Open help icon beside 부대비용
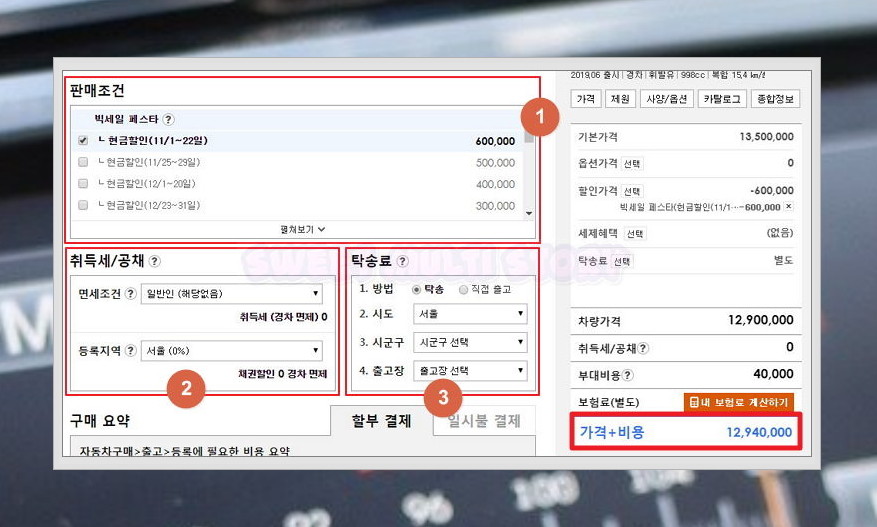The height and width of the screenshot is (527, 877). pyautogui.click(x=628, y=375)
